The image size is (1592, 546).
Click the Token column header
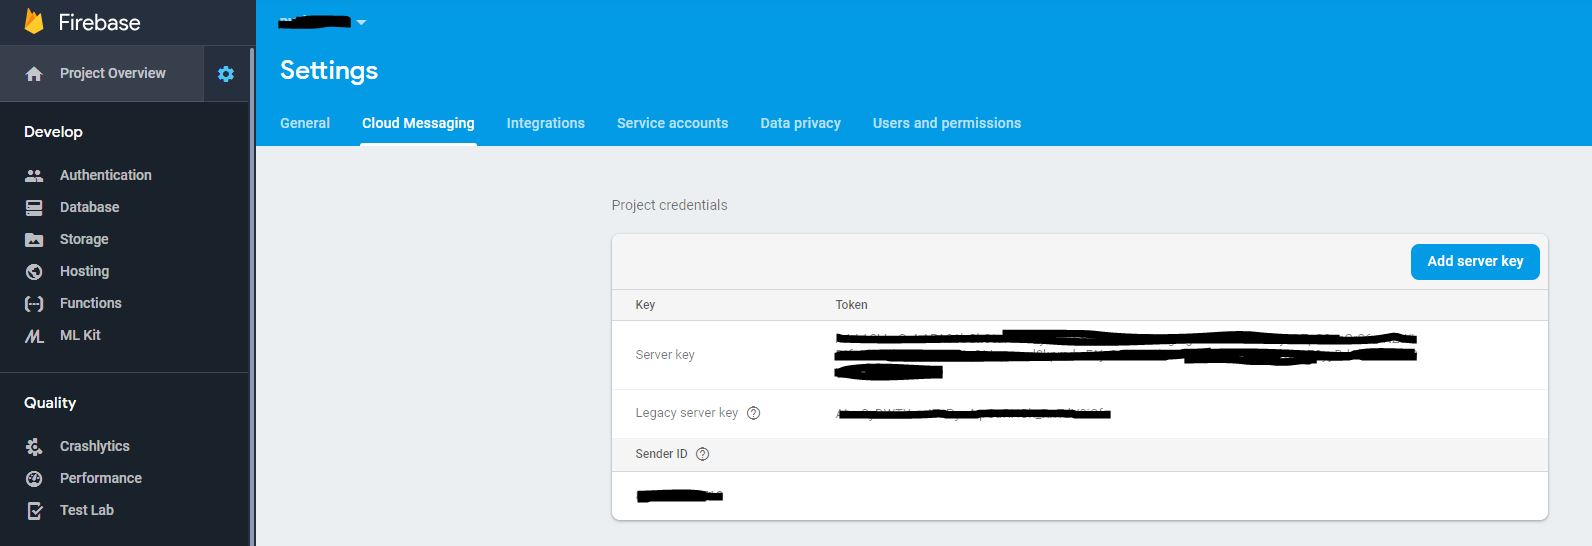pyautogui.click(x=852, y=305)
